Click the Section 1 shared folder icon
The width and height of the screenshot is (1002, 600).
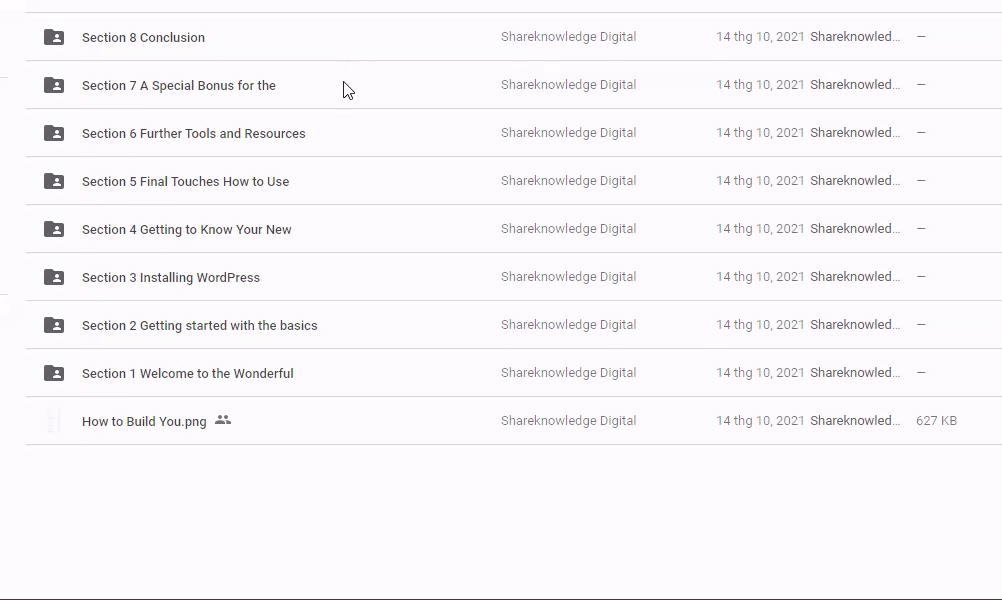click(x=54, y=373)
